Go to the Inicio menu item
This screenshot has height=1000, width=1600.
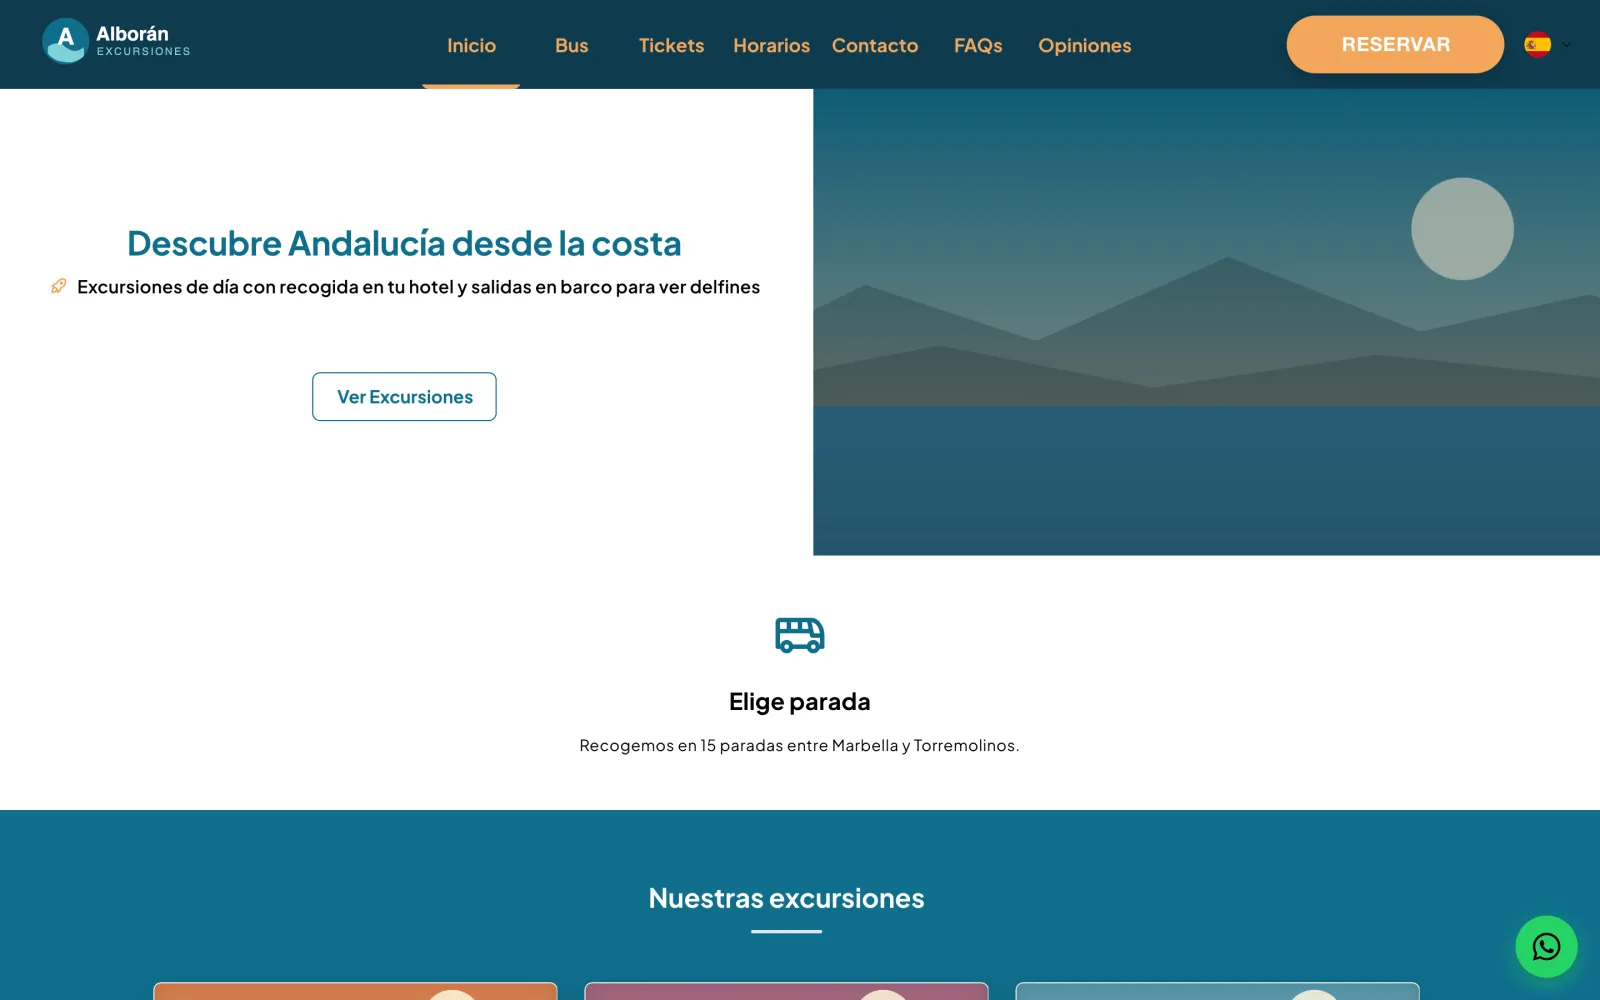coord(471,45)
